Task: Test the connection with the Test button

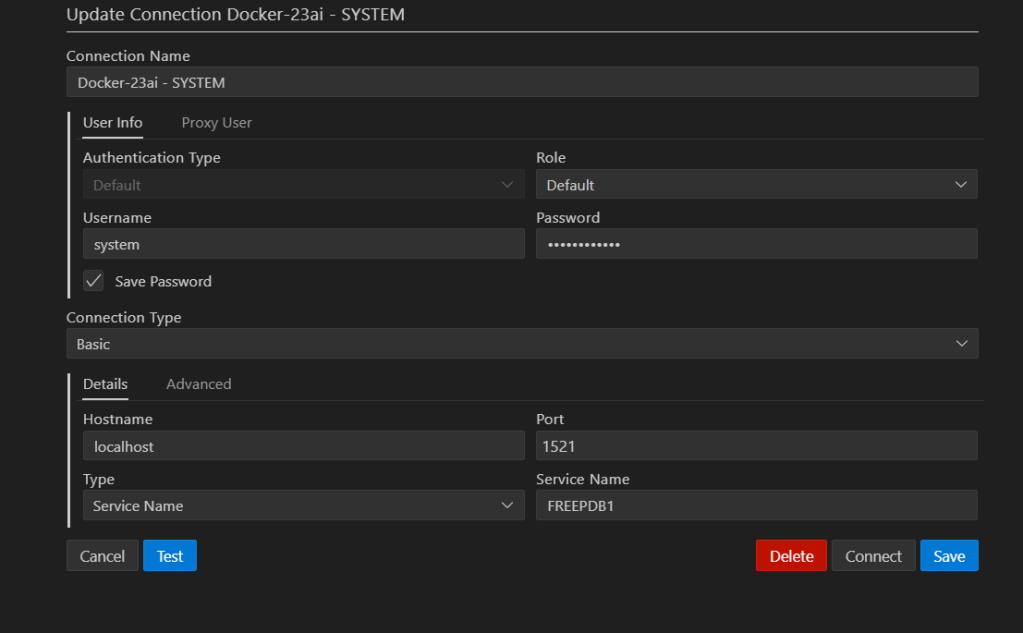Action: [170, 556]
